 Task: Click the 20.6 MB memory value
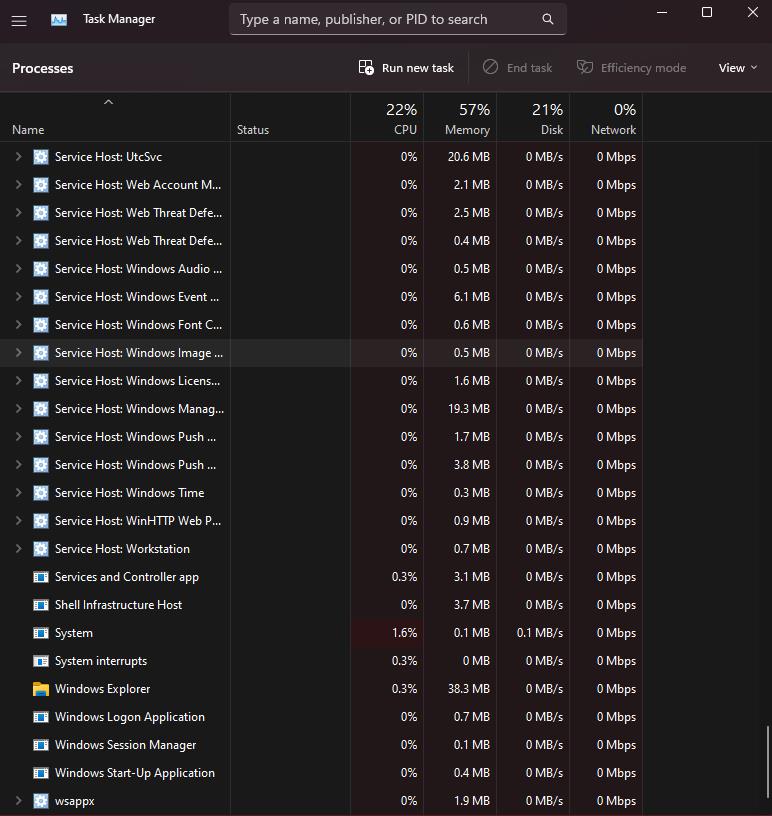469,157
